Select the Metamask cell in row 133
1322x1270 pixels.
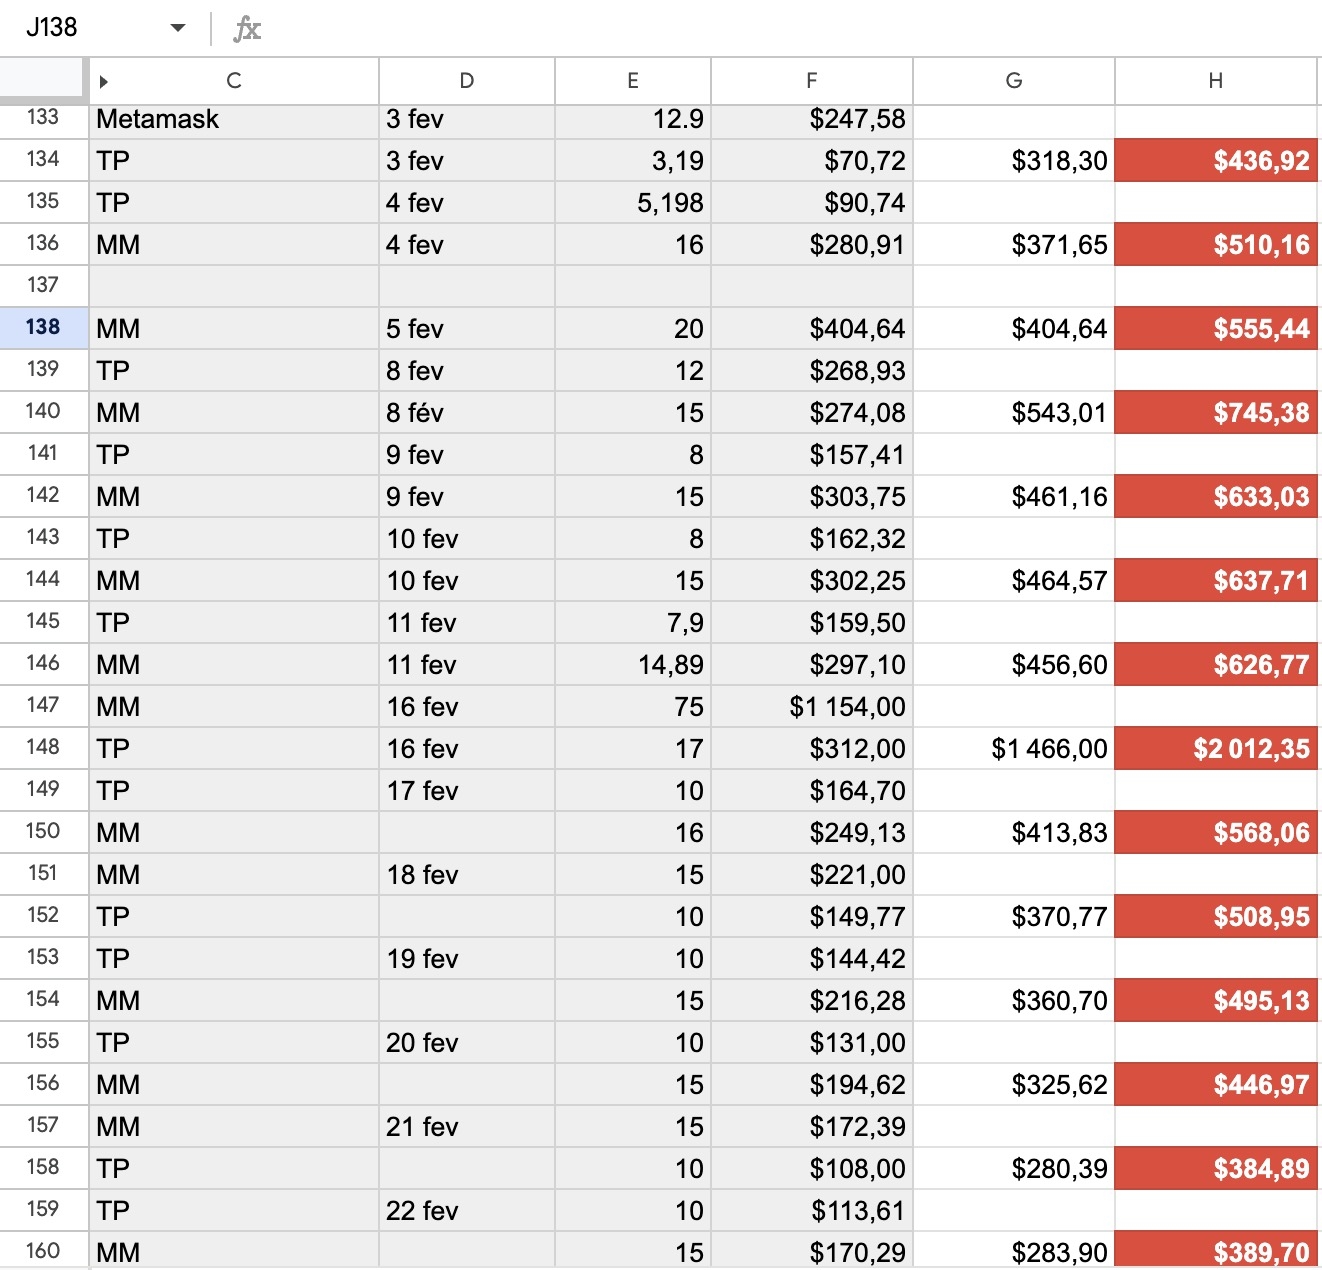coord(233,119)
